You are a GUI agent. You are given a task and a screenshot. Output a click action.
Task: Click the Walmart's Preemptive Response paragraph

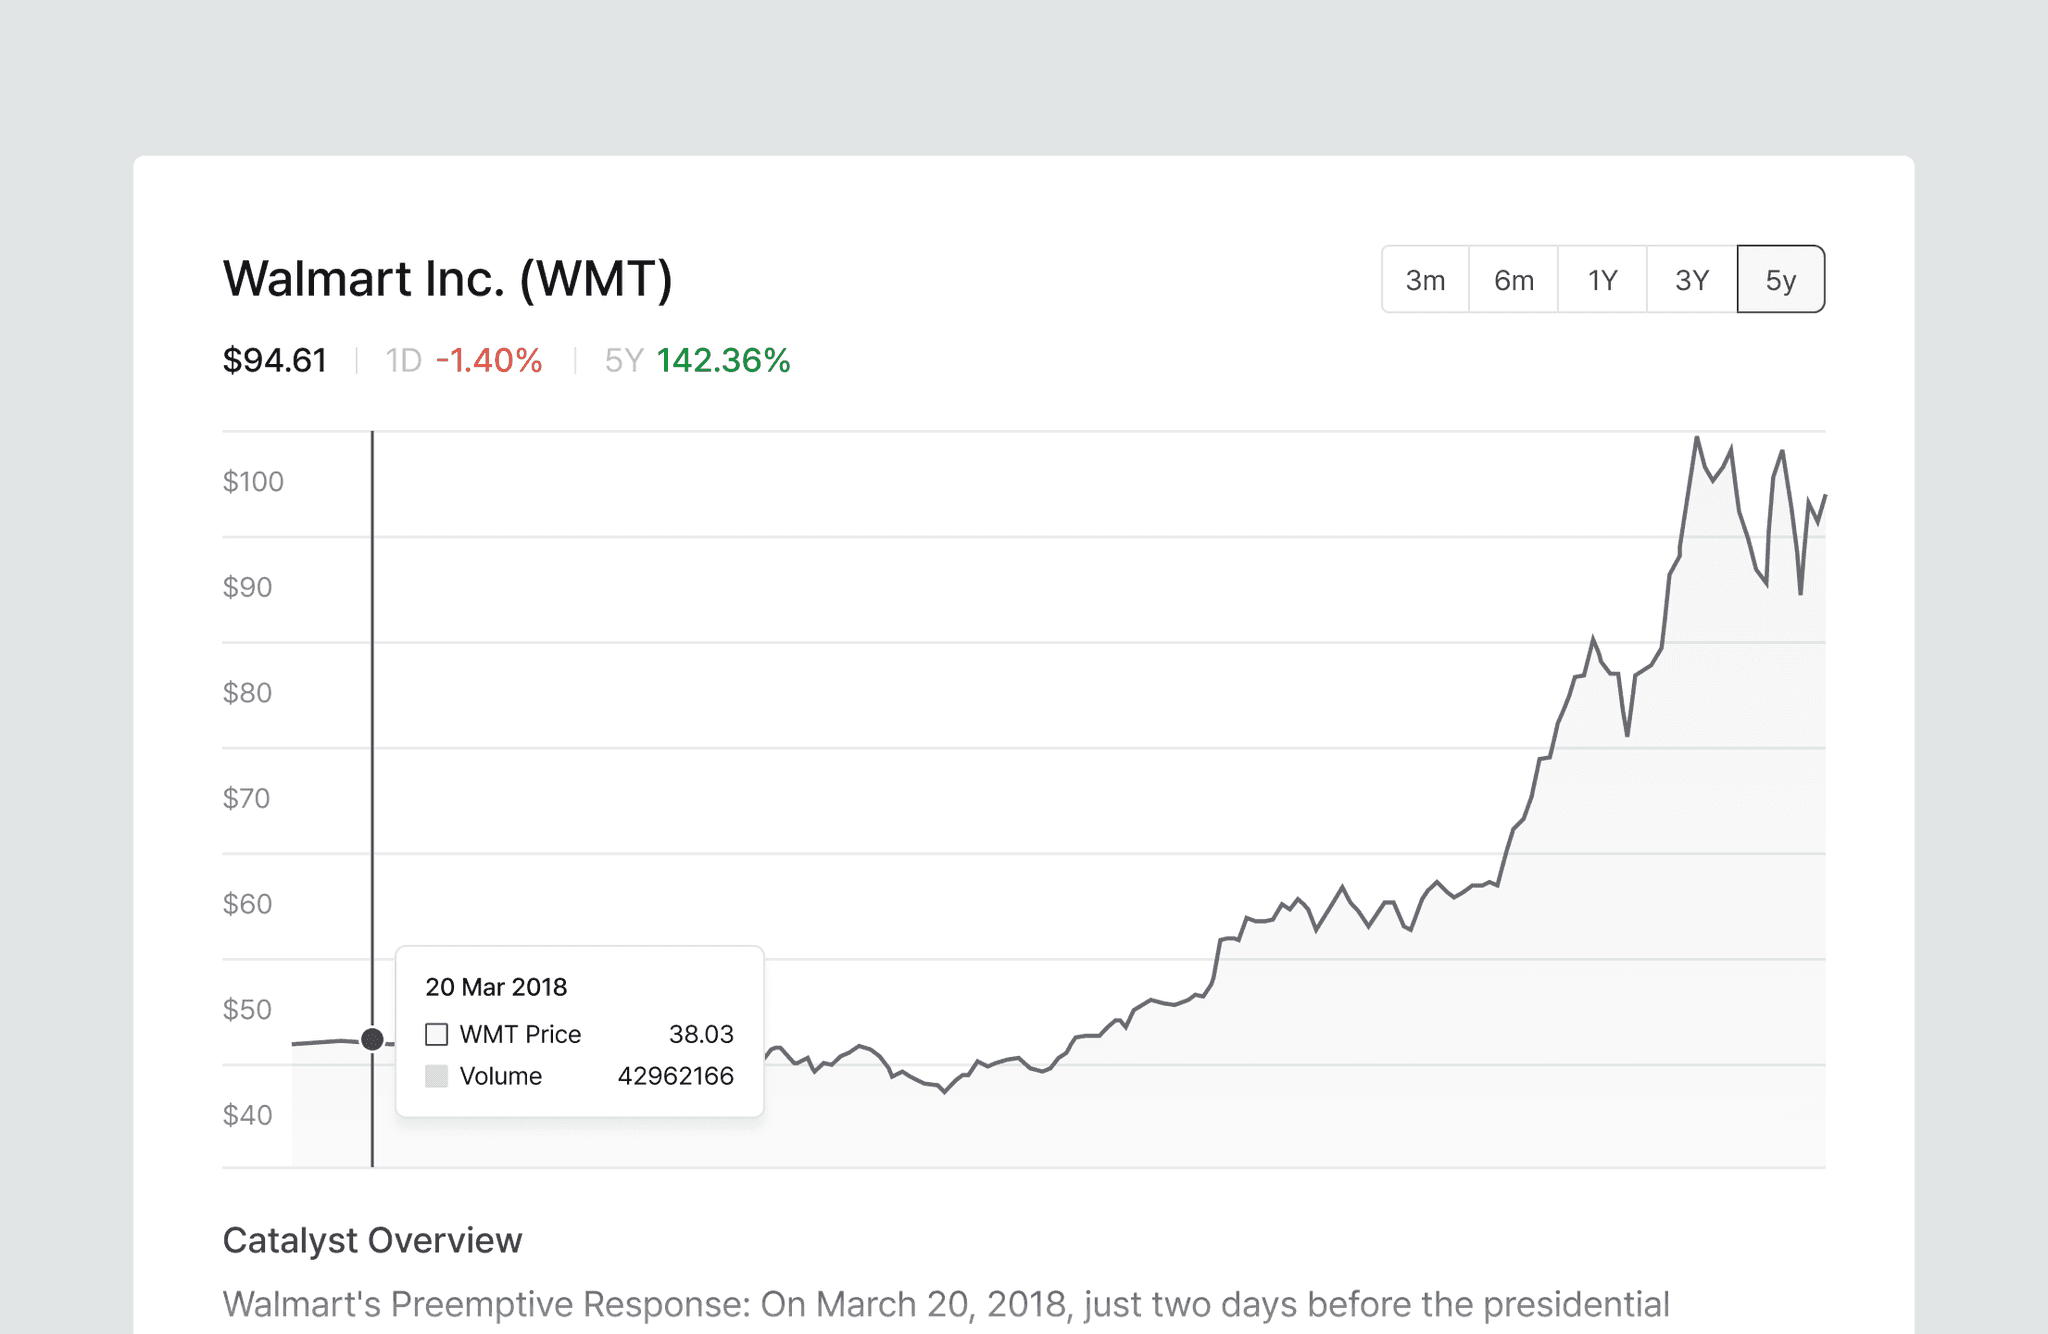[x=946, y=1305]
